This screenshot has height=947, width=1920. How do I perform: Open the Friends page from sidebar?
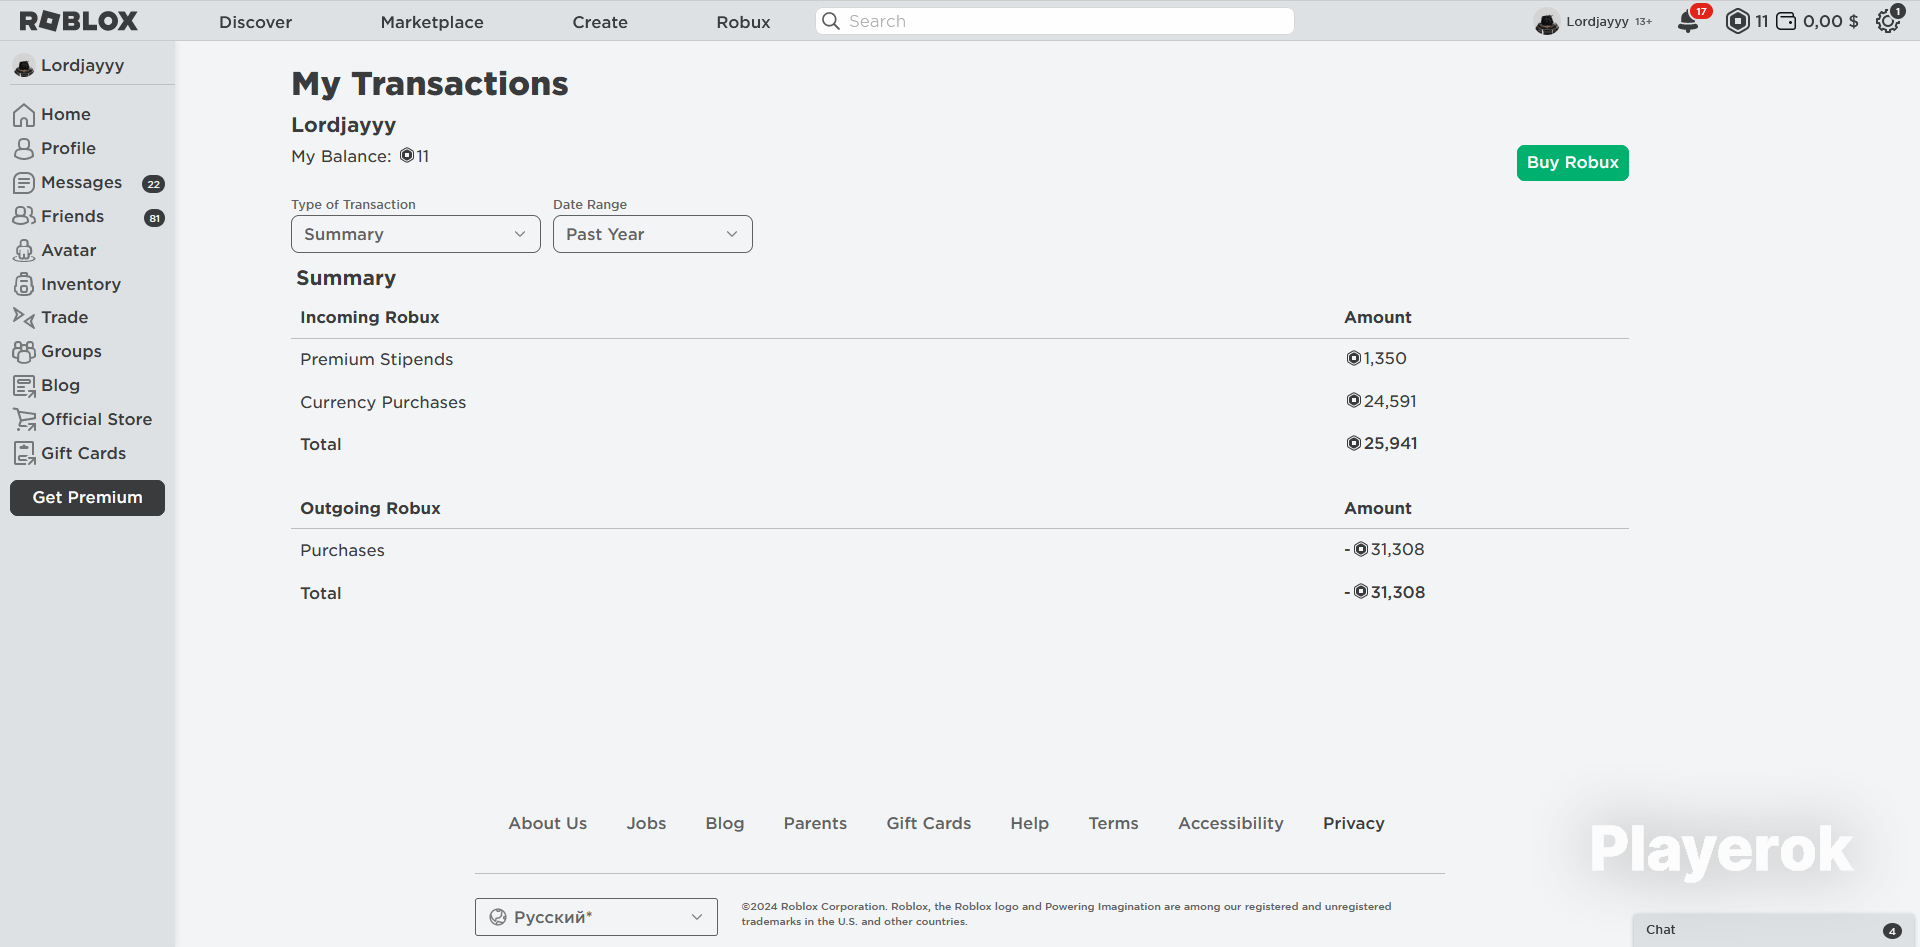click(x=72, y=216)
